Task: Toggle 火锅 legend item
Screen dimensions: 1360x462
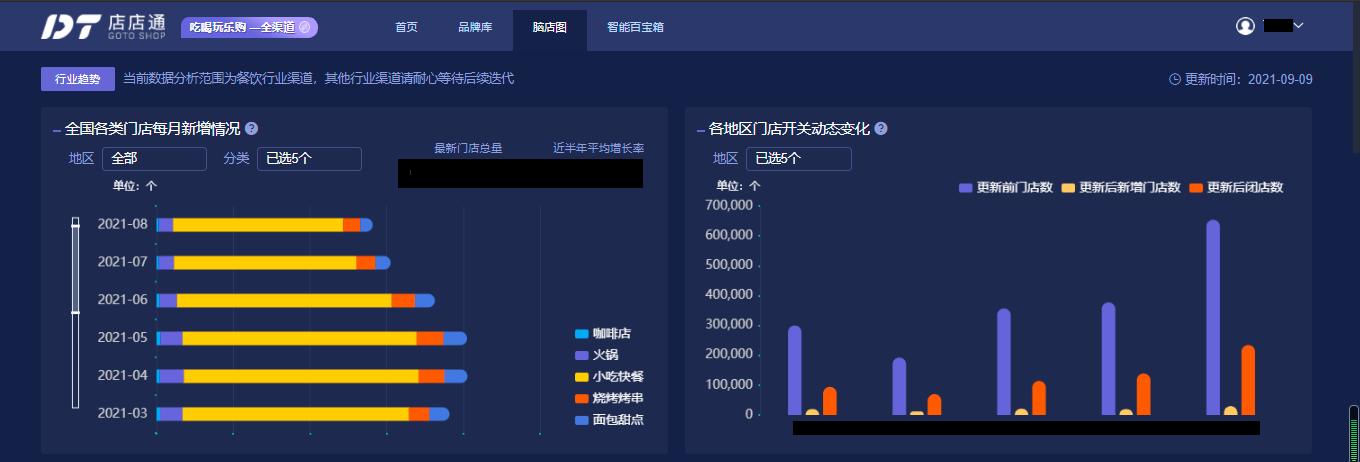Action: pos(597,355)
